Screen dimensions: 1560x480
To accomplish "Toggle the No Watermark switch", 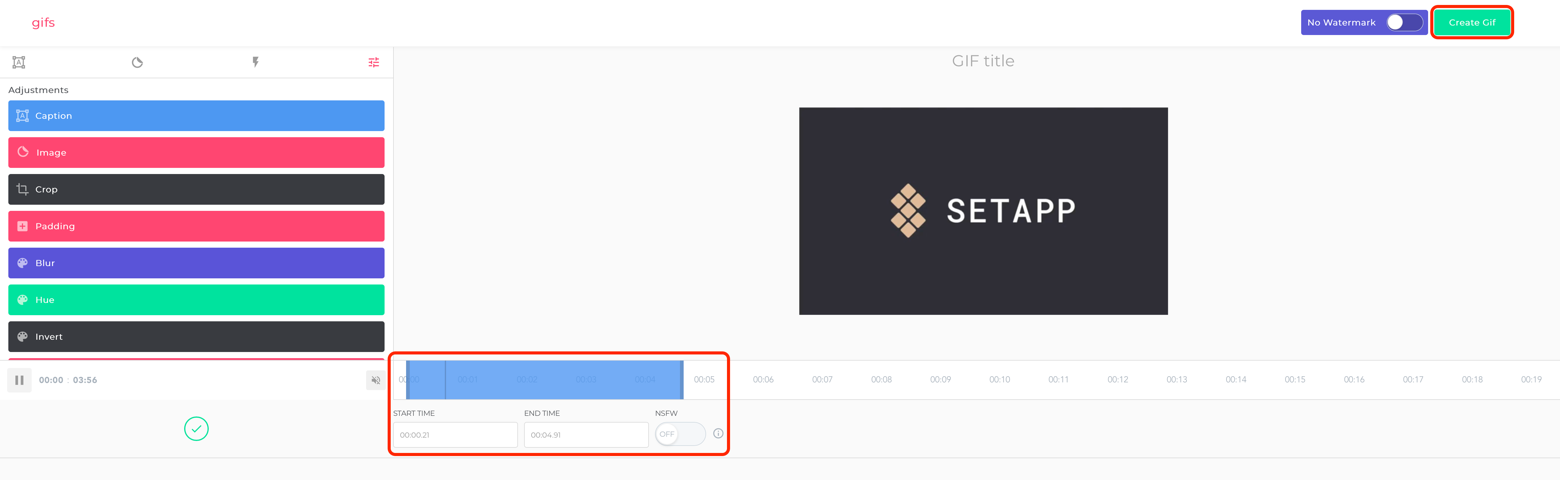I will click(1404, 22).
